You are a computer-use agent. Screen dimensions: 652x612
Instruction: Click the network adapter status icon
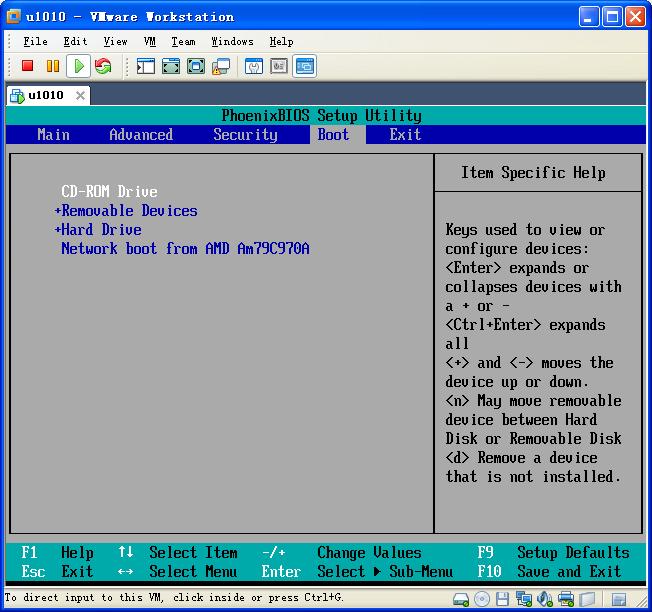tap(524, 599)
